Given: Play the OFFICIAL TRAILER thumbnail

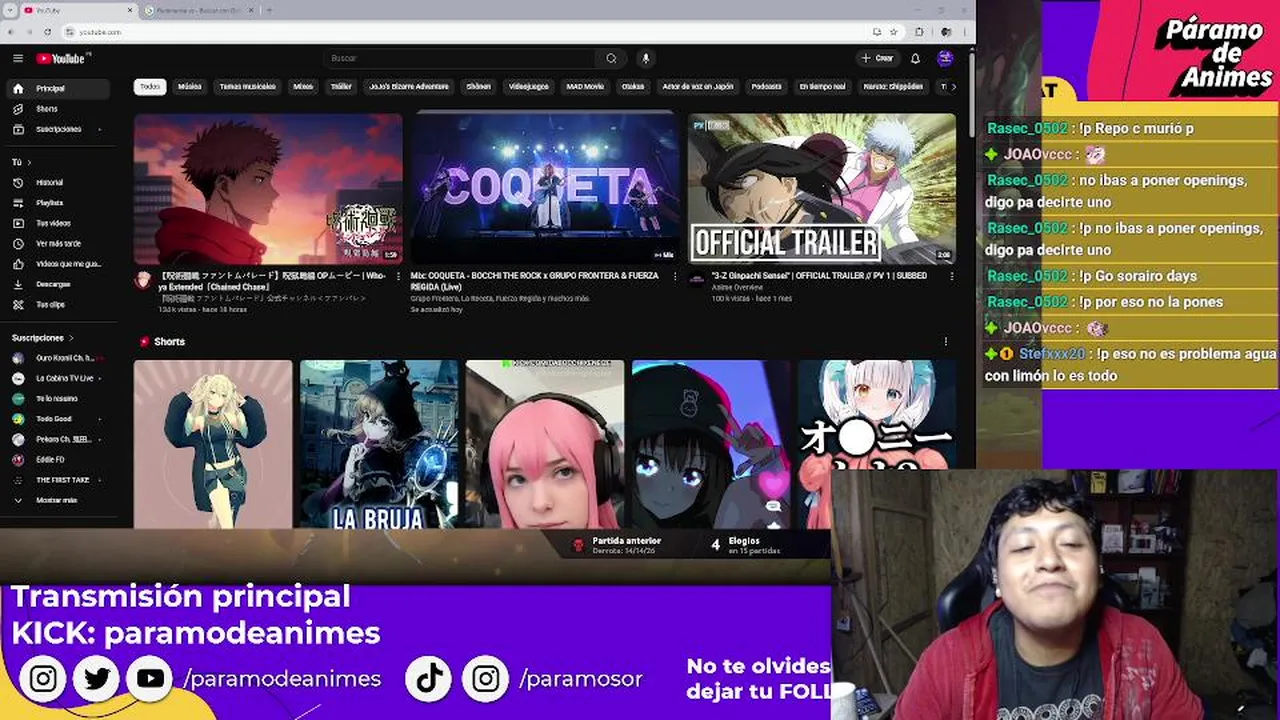Looking at the screenshot, I should 822,188.
